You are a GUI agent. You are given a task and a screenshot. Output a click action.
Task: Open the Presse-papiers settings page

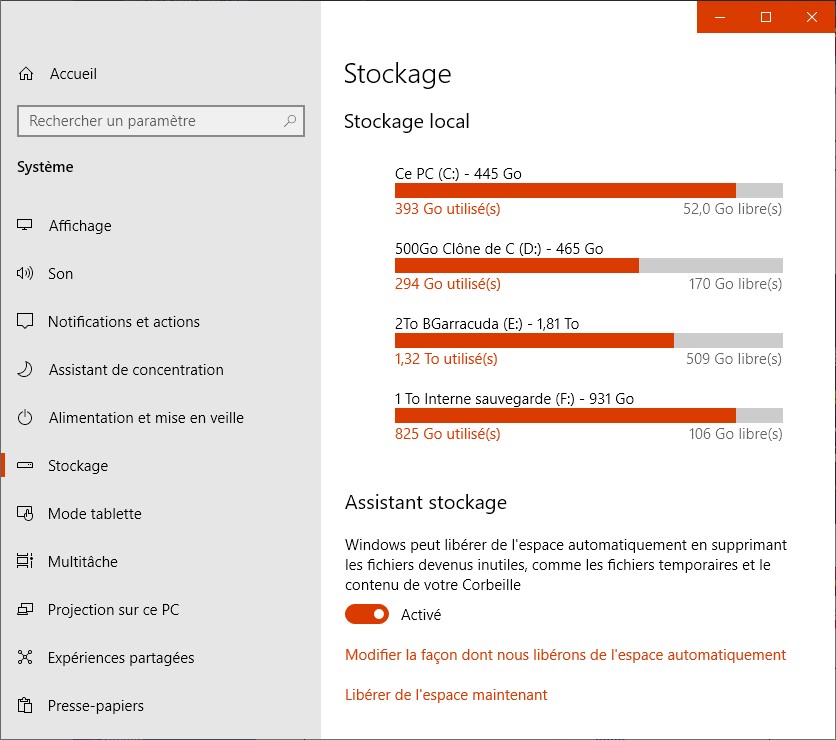click(96, 706)
